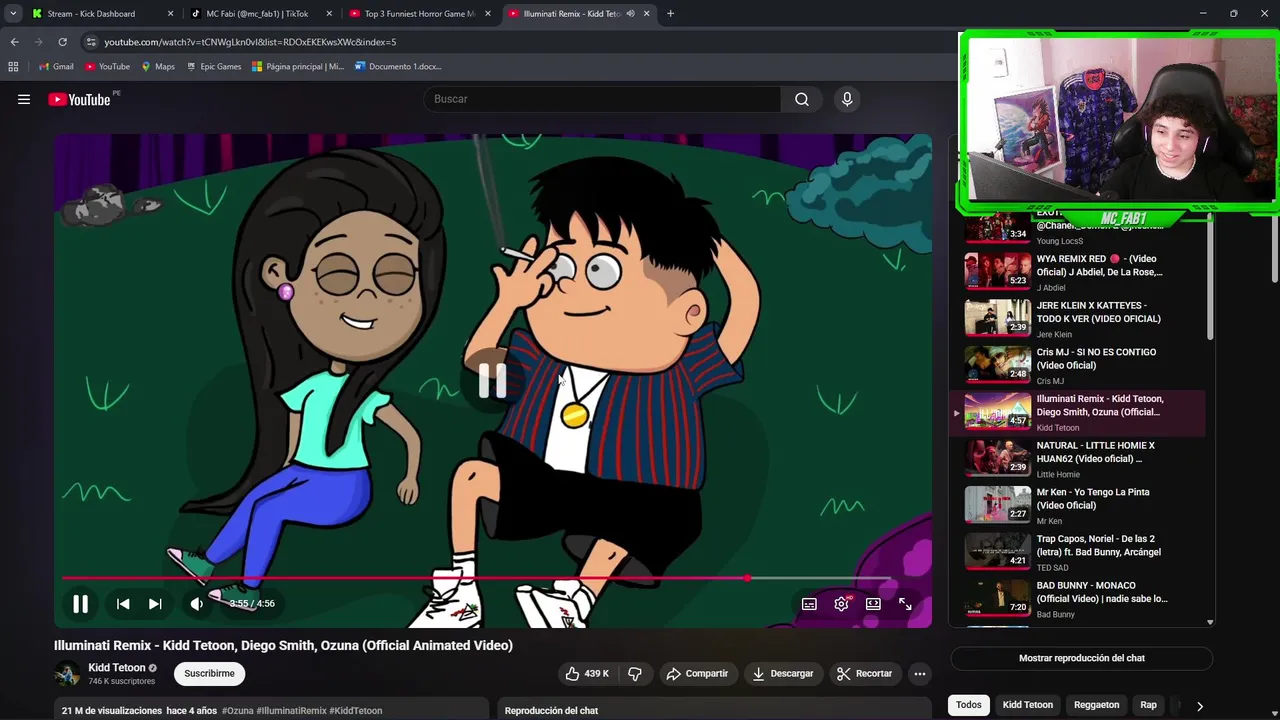Mute the video with the volume icon
1280x720 pixels.
click(197, 604)
